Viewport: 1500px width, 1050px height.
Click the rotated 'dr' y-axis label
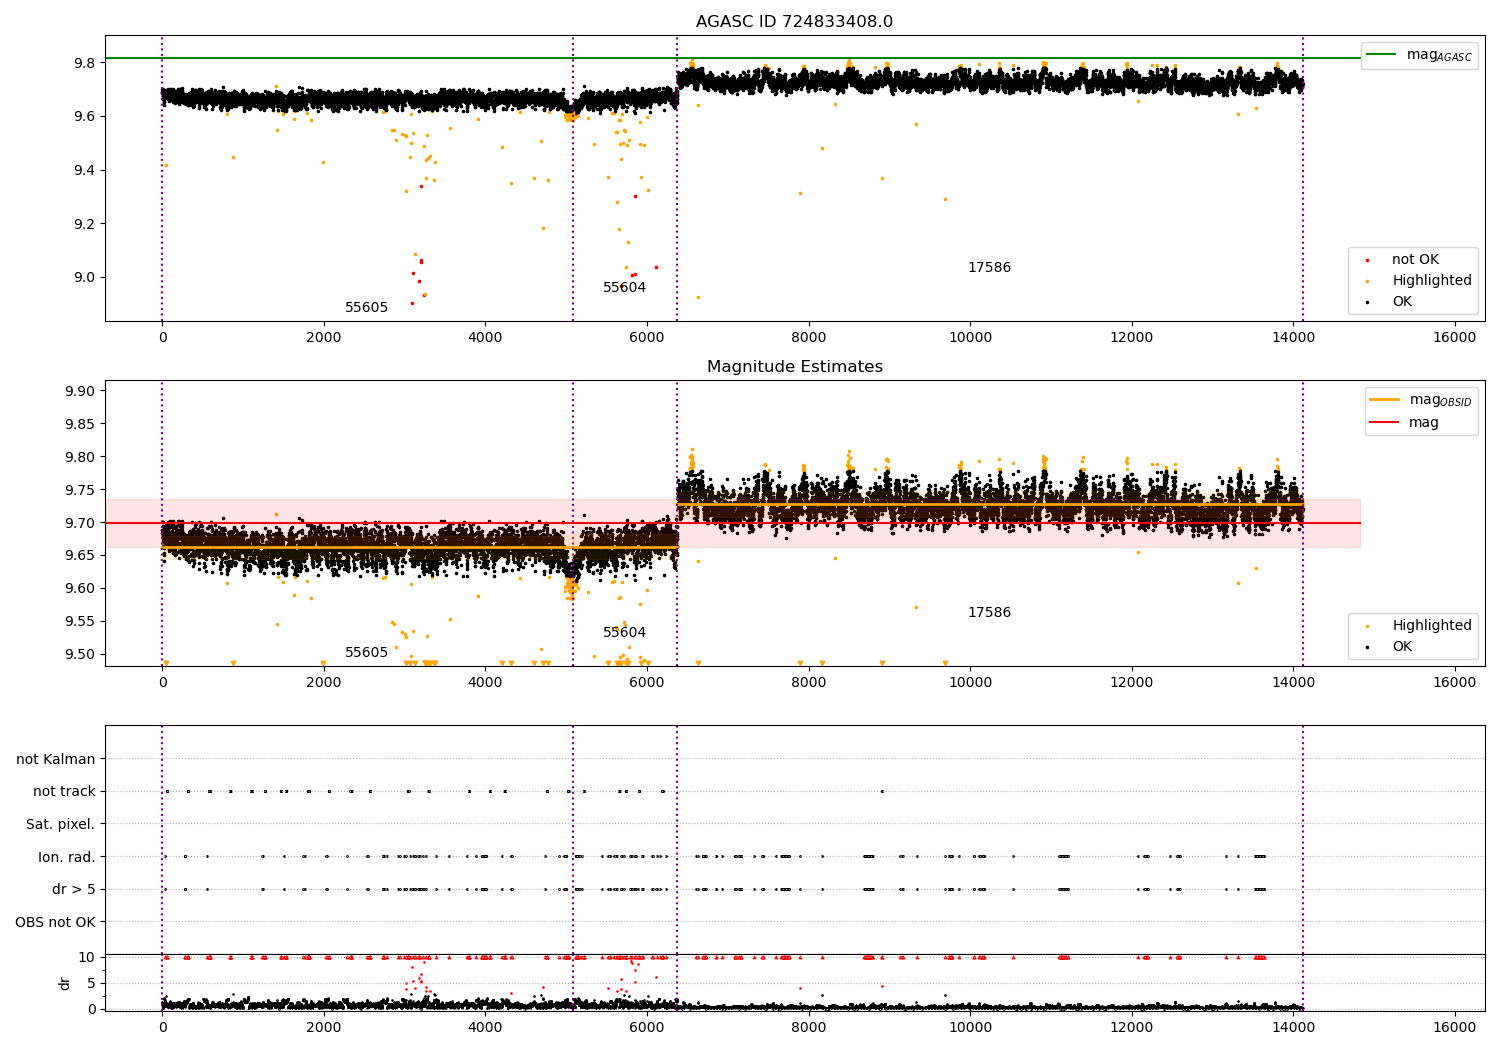(x=65, y=983)
